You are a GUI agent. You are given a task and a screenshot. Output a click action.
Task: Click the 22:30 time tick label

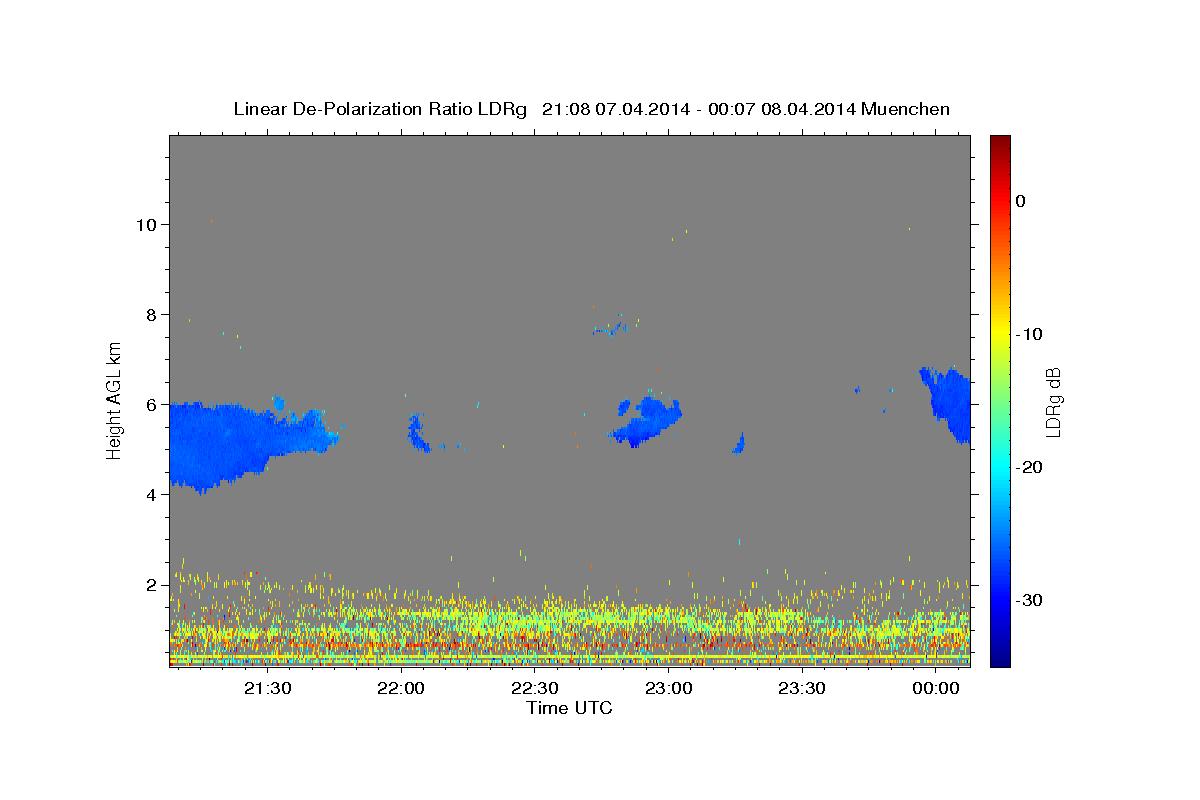[535, 688]
